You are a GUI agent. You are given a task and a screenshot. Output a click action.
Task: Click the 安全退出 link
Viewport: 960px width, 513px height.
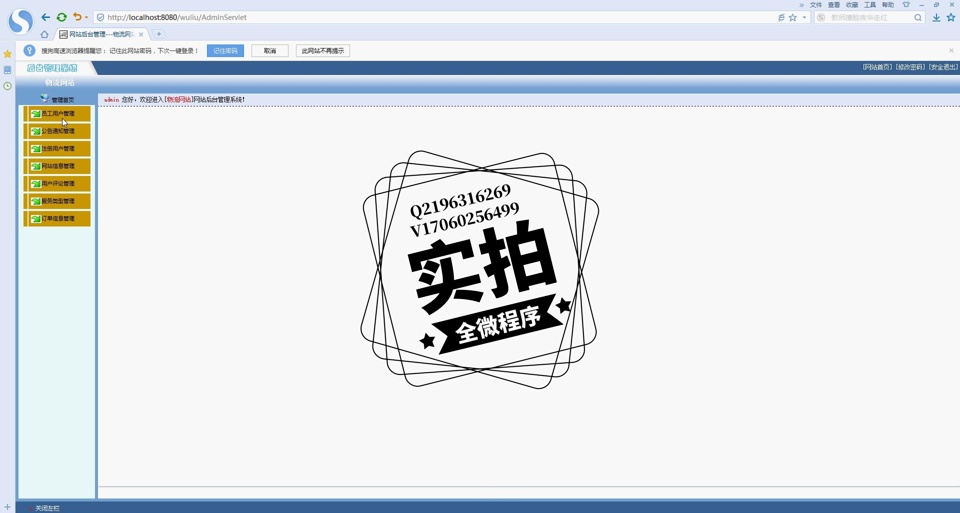[x=944, y=67]
